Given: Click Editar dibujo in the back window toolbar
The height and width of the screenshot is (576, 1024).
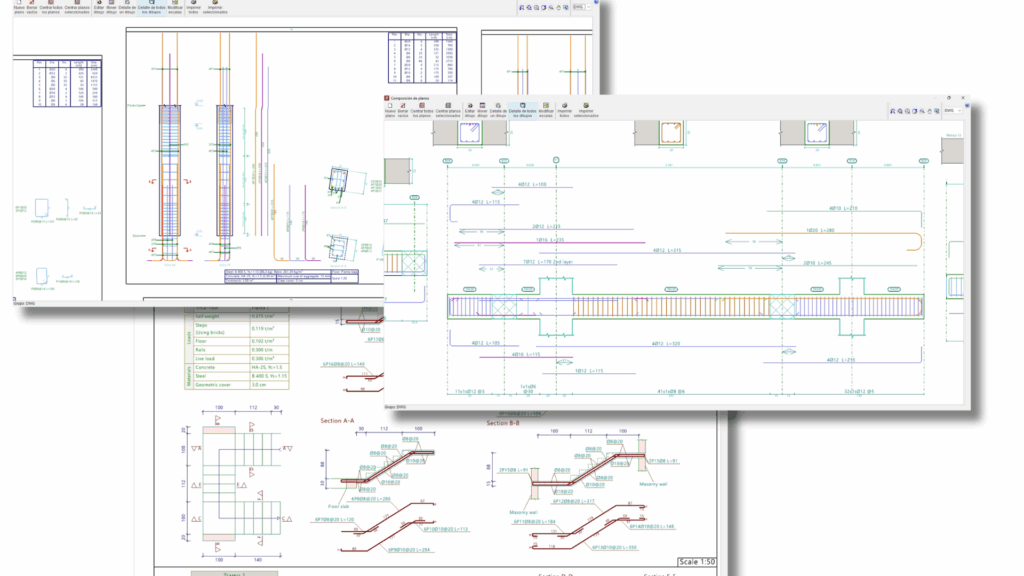Looking at the screenshot, I should click(x=99, y=7).
